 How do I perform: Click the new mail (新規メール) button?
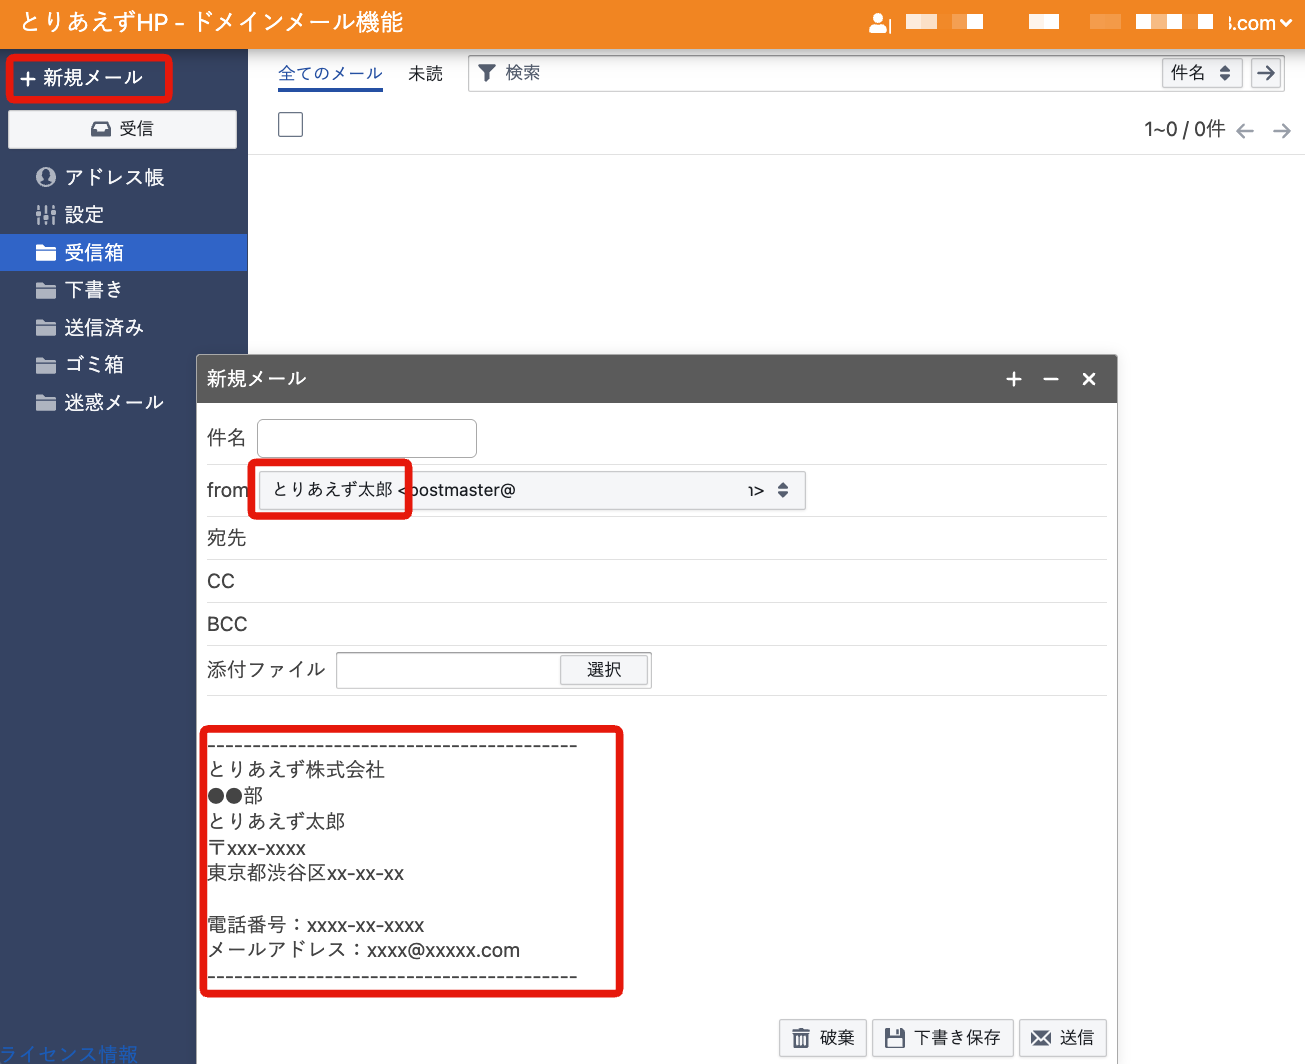(88, 78)
